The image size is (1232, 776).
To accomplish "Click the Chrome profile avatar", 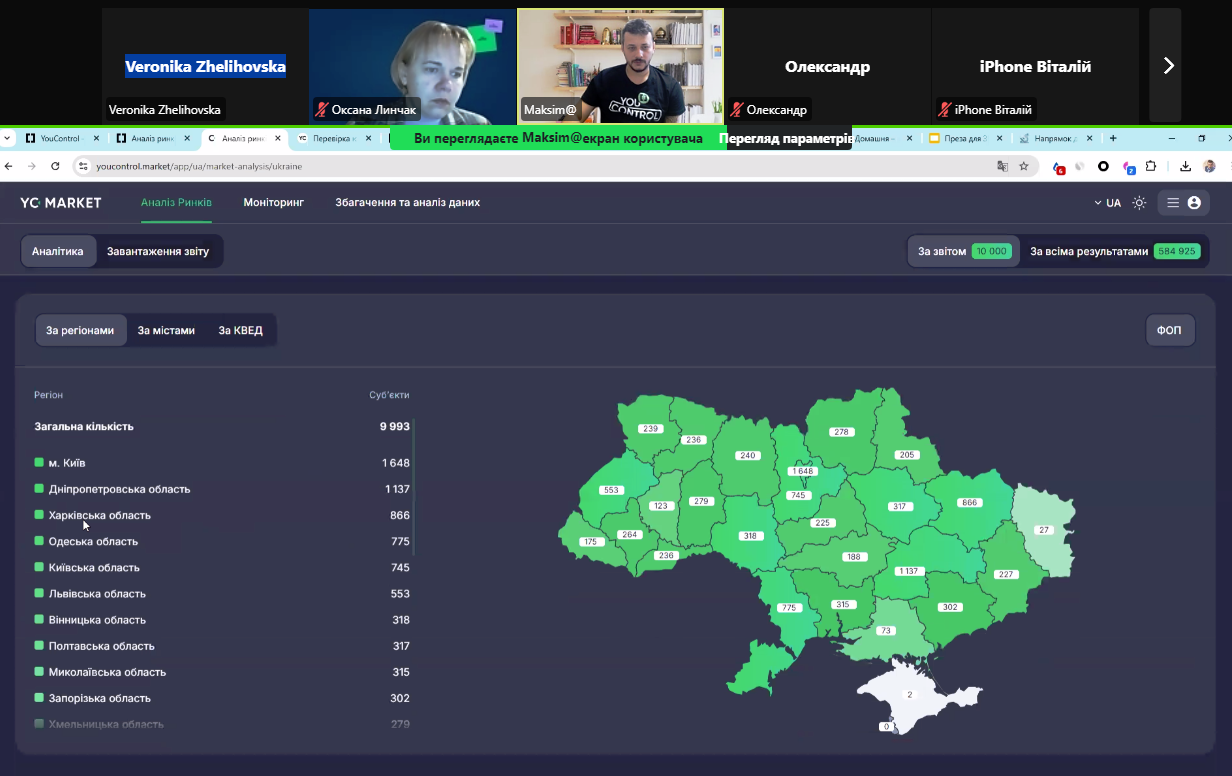I will pyautogui.click(x=1209, y=166).
